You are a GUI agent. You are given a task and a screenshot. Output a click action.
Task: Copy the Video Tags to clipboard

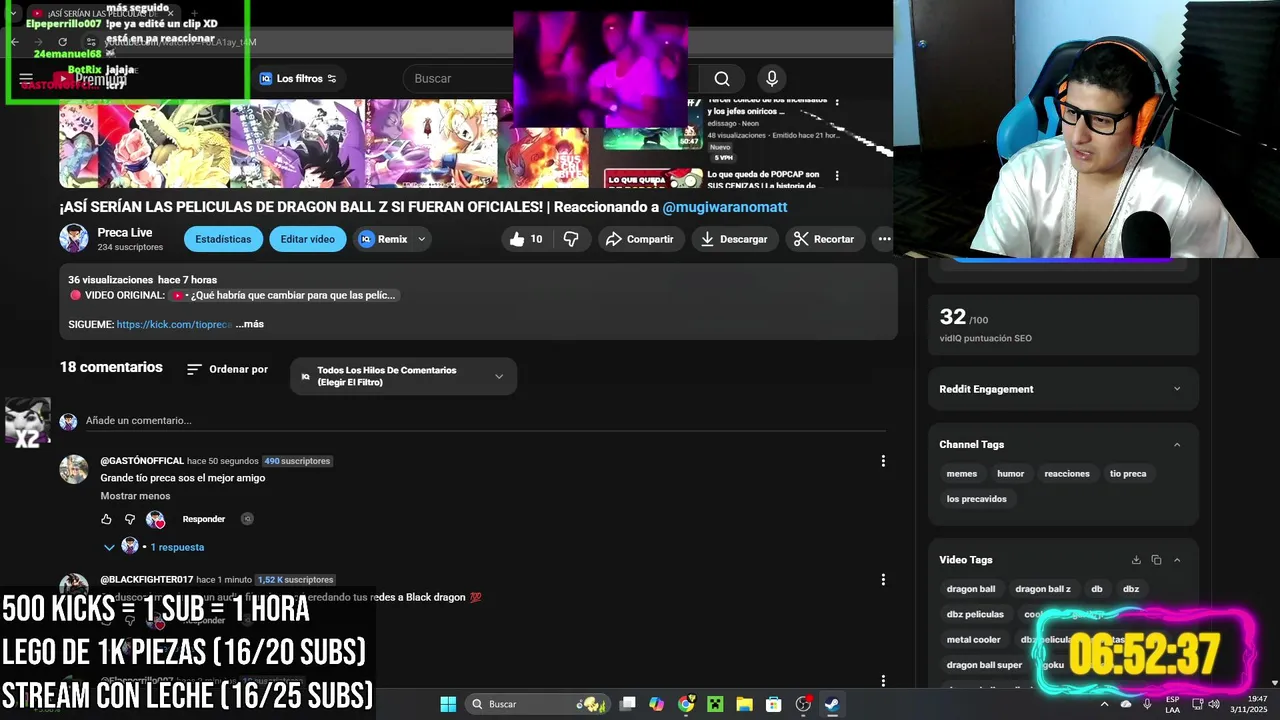pos(1156,560)
